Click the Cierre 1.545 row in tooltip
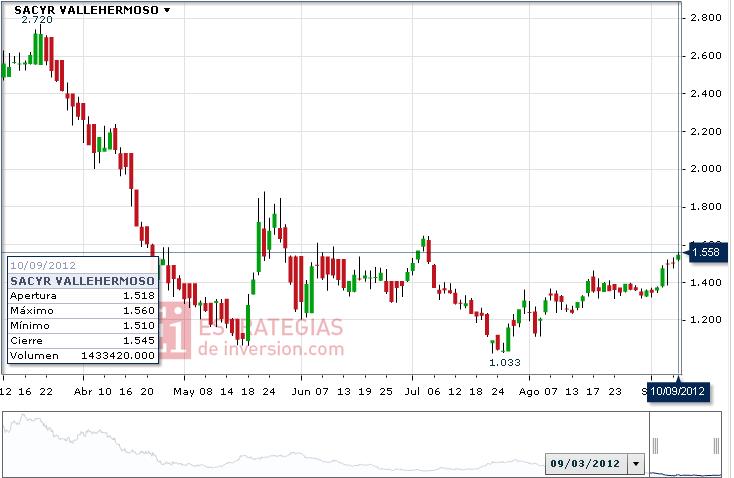734x478 pixels. (x=82, y=340)
